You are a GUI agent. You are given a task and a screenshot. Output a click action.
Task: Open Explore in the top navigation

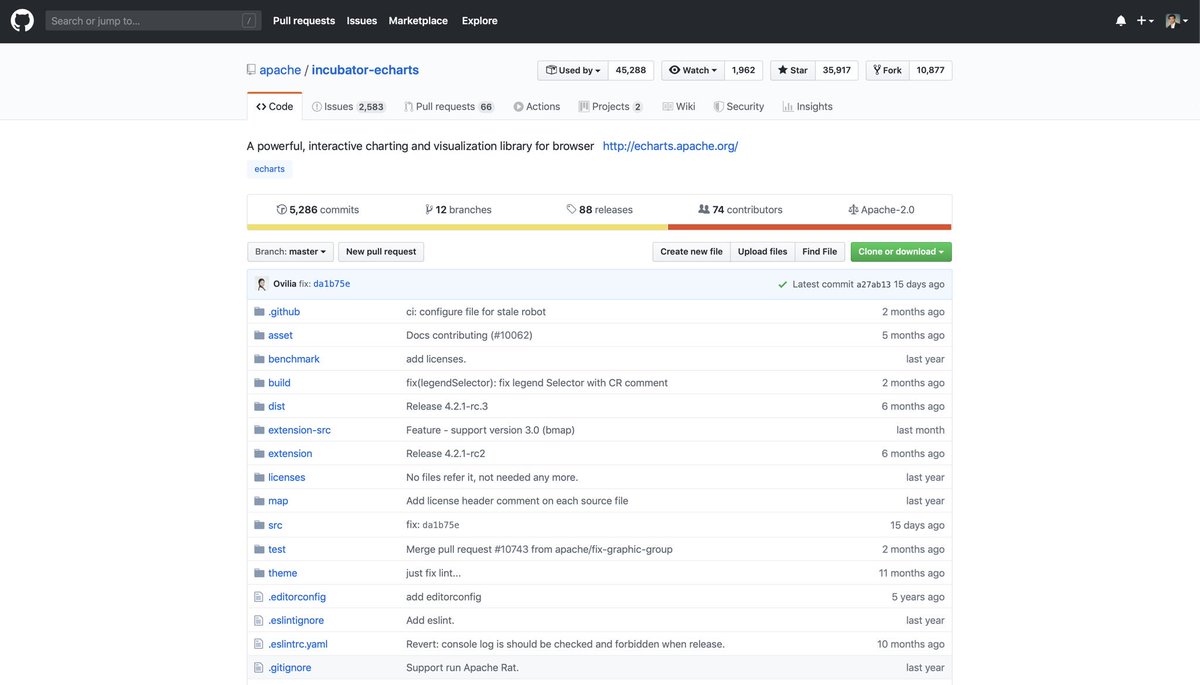tap(479, 21)
